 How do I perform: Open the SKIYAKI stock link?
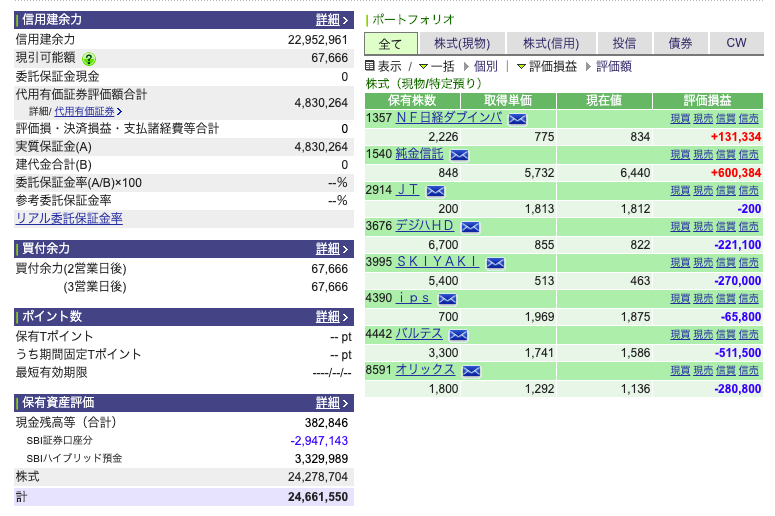pyautogui.click(x=437, y=262)
